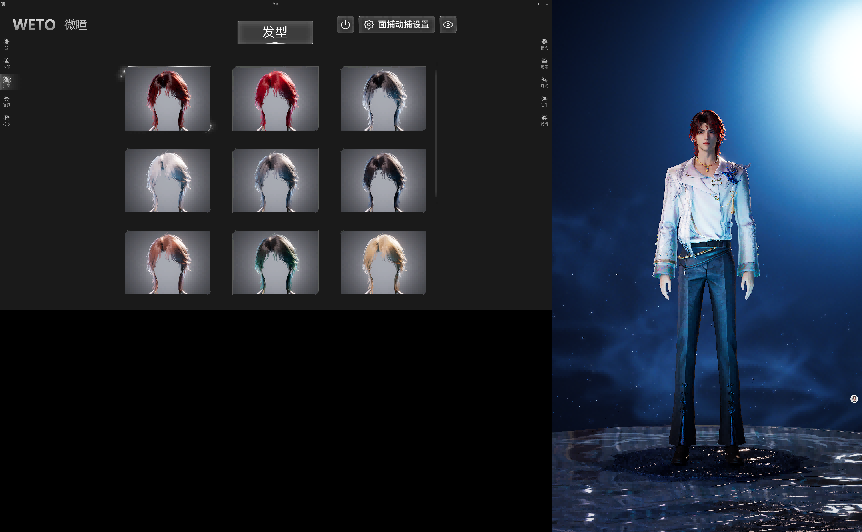Click the WETO 微瞳 logo

tap(49, 24)
